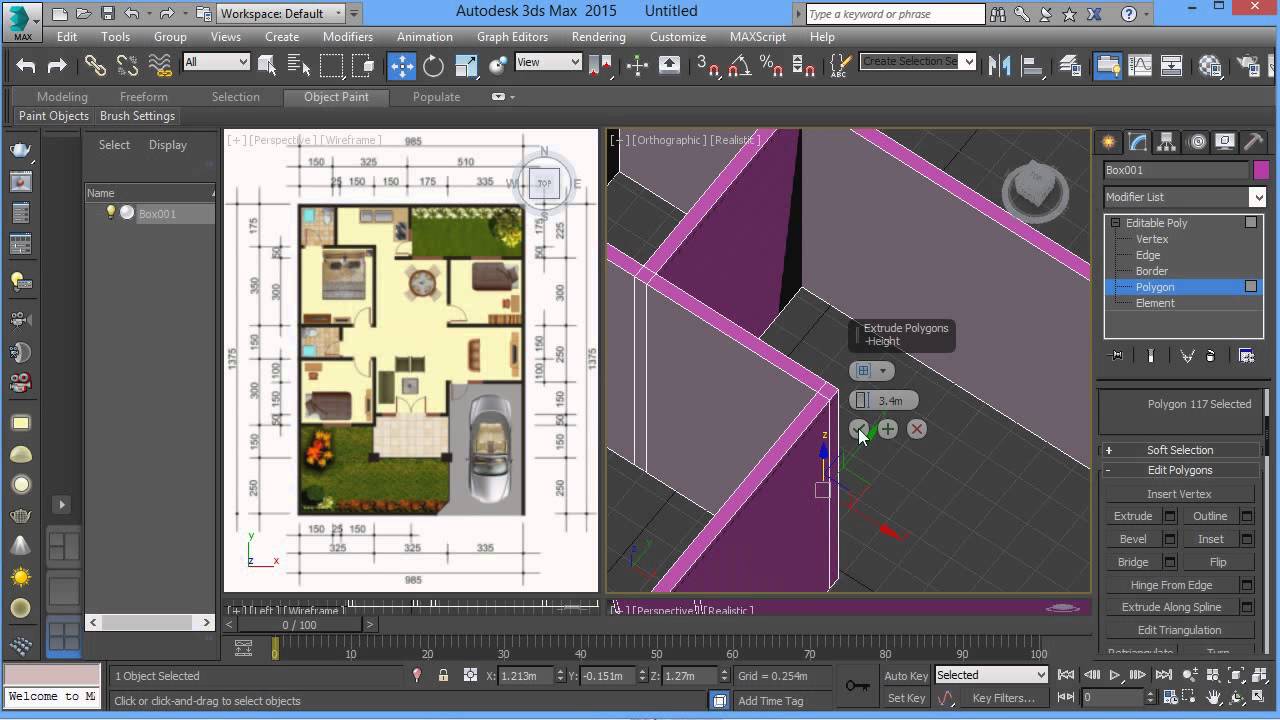The image size is (1280, 720).
Task: Open the Curve Editor icon
Action: [1139, 66]
